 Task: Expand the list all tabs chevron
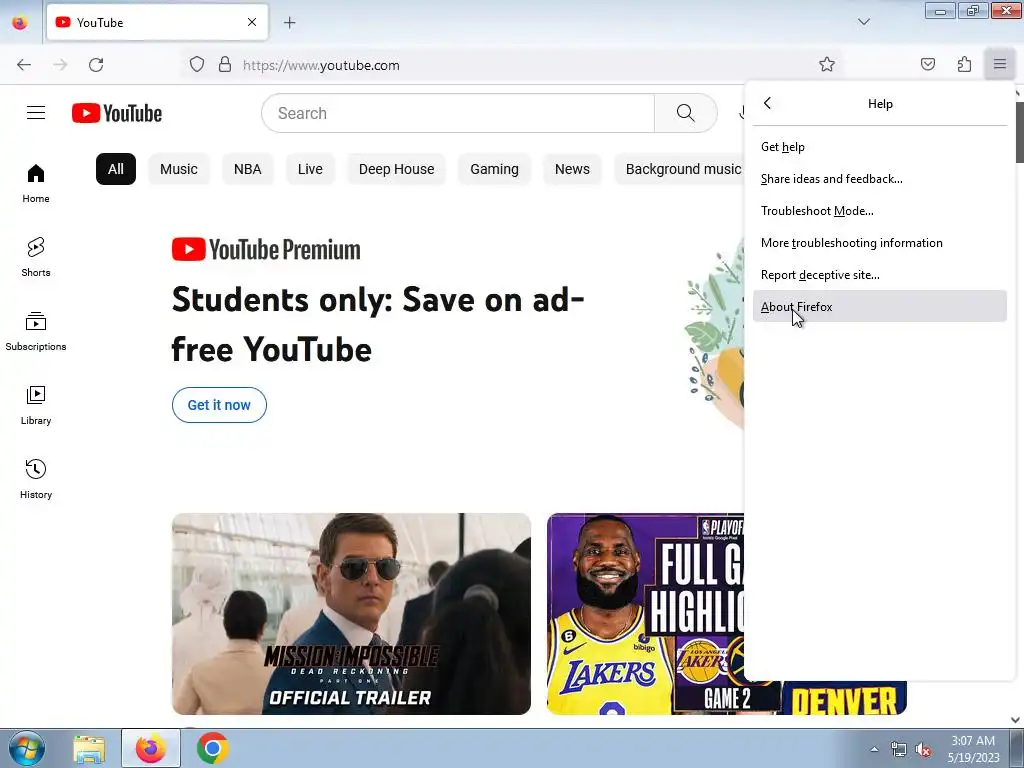click(863, 22)
